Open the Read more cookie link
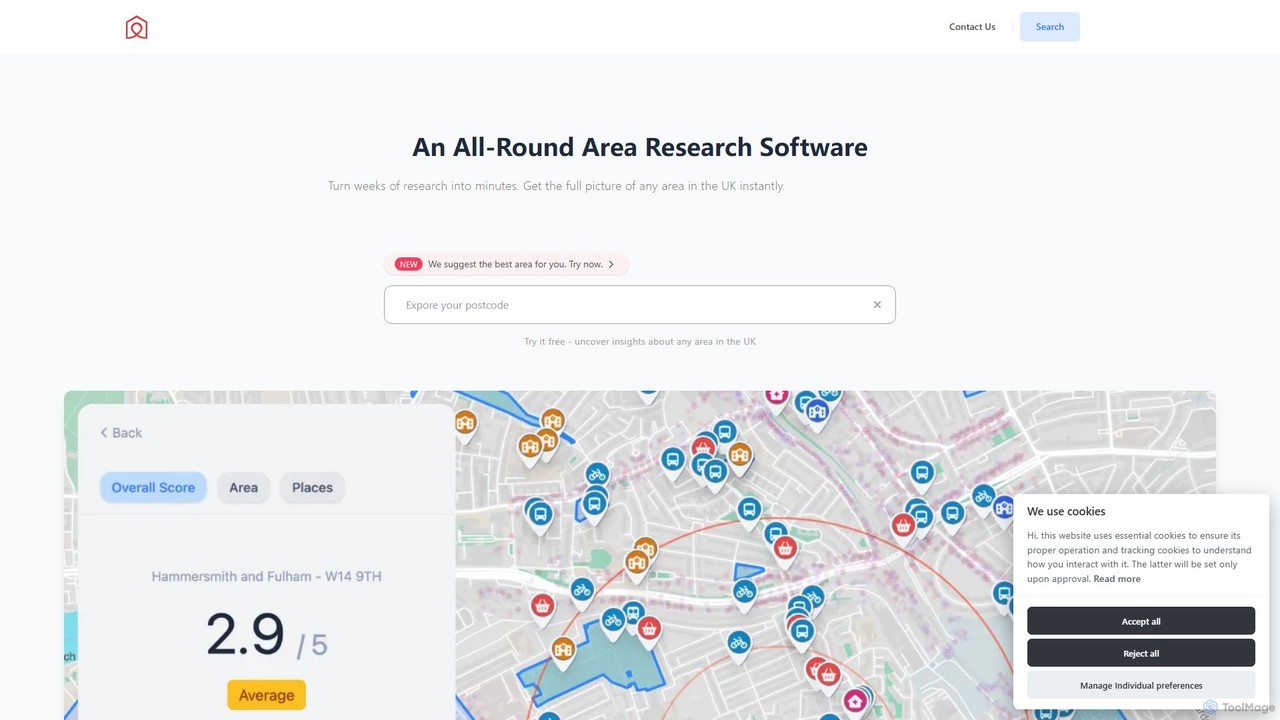 [x=1116, y=579]
